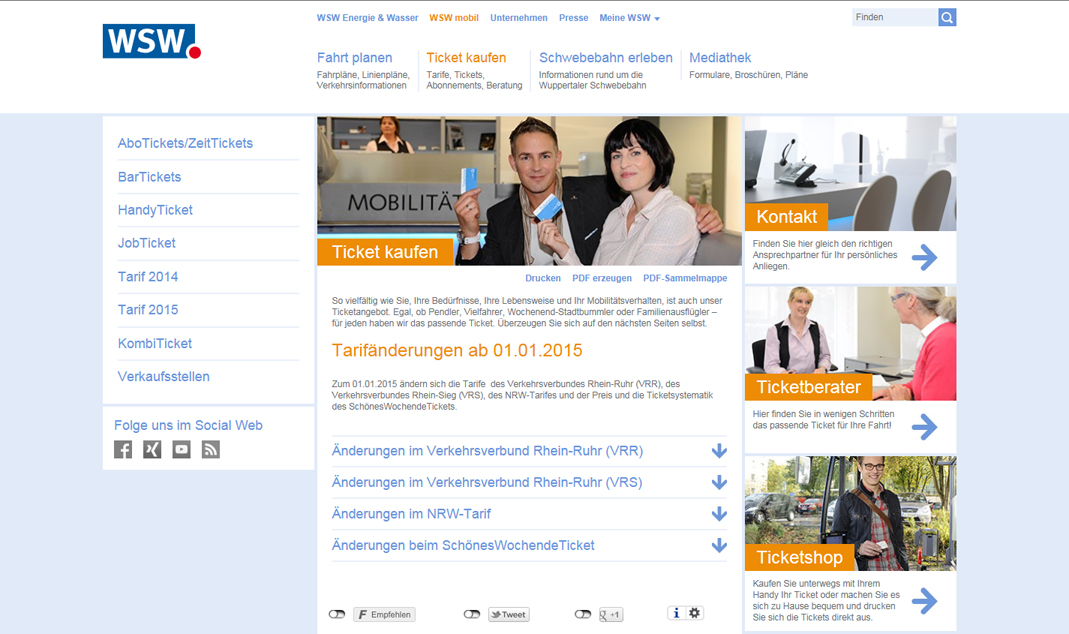
Task: Click the Facebook Empfehlen button
Action: click(385, 614)
